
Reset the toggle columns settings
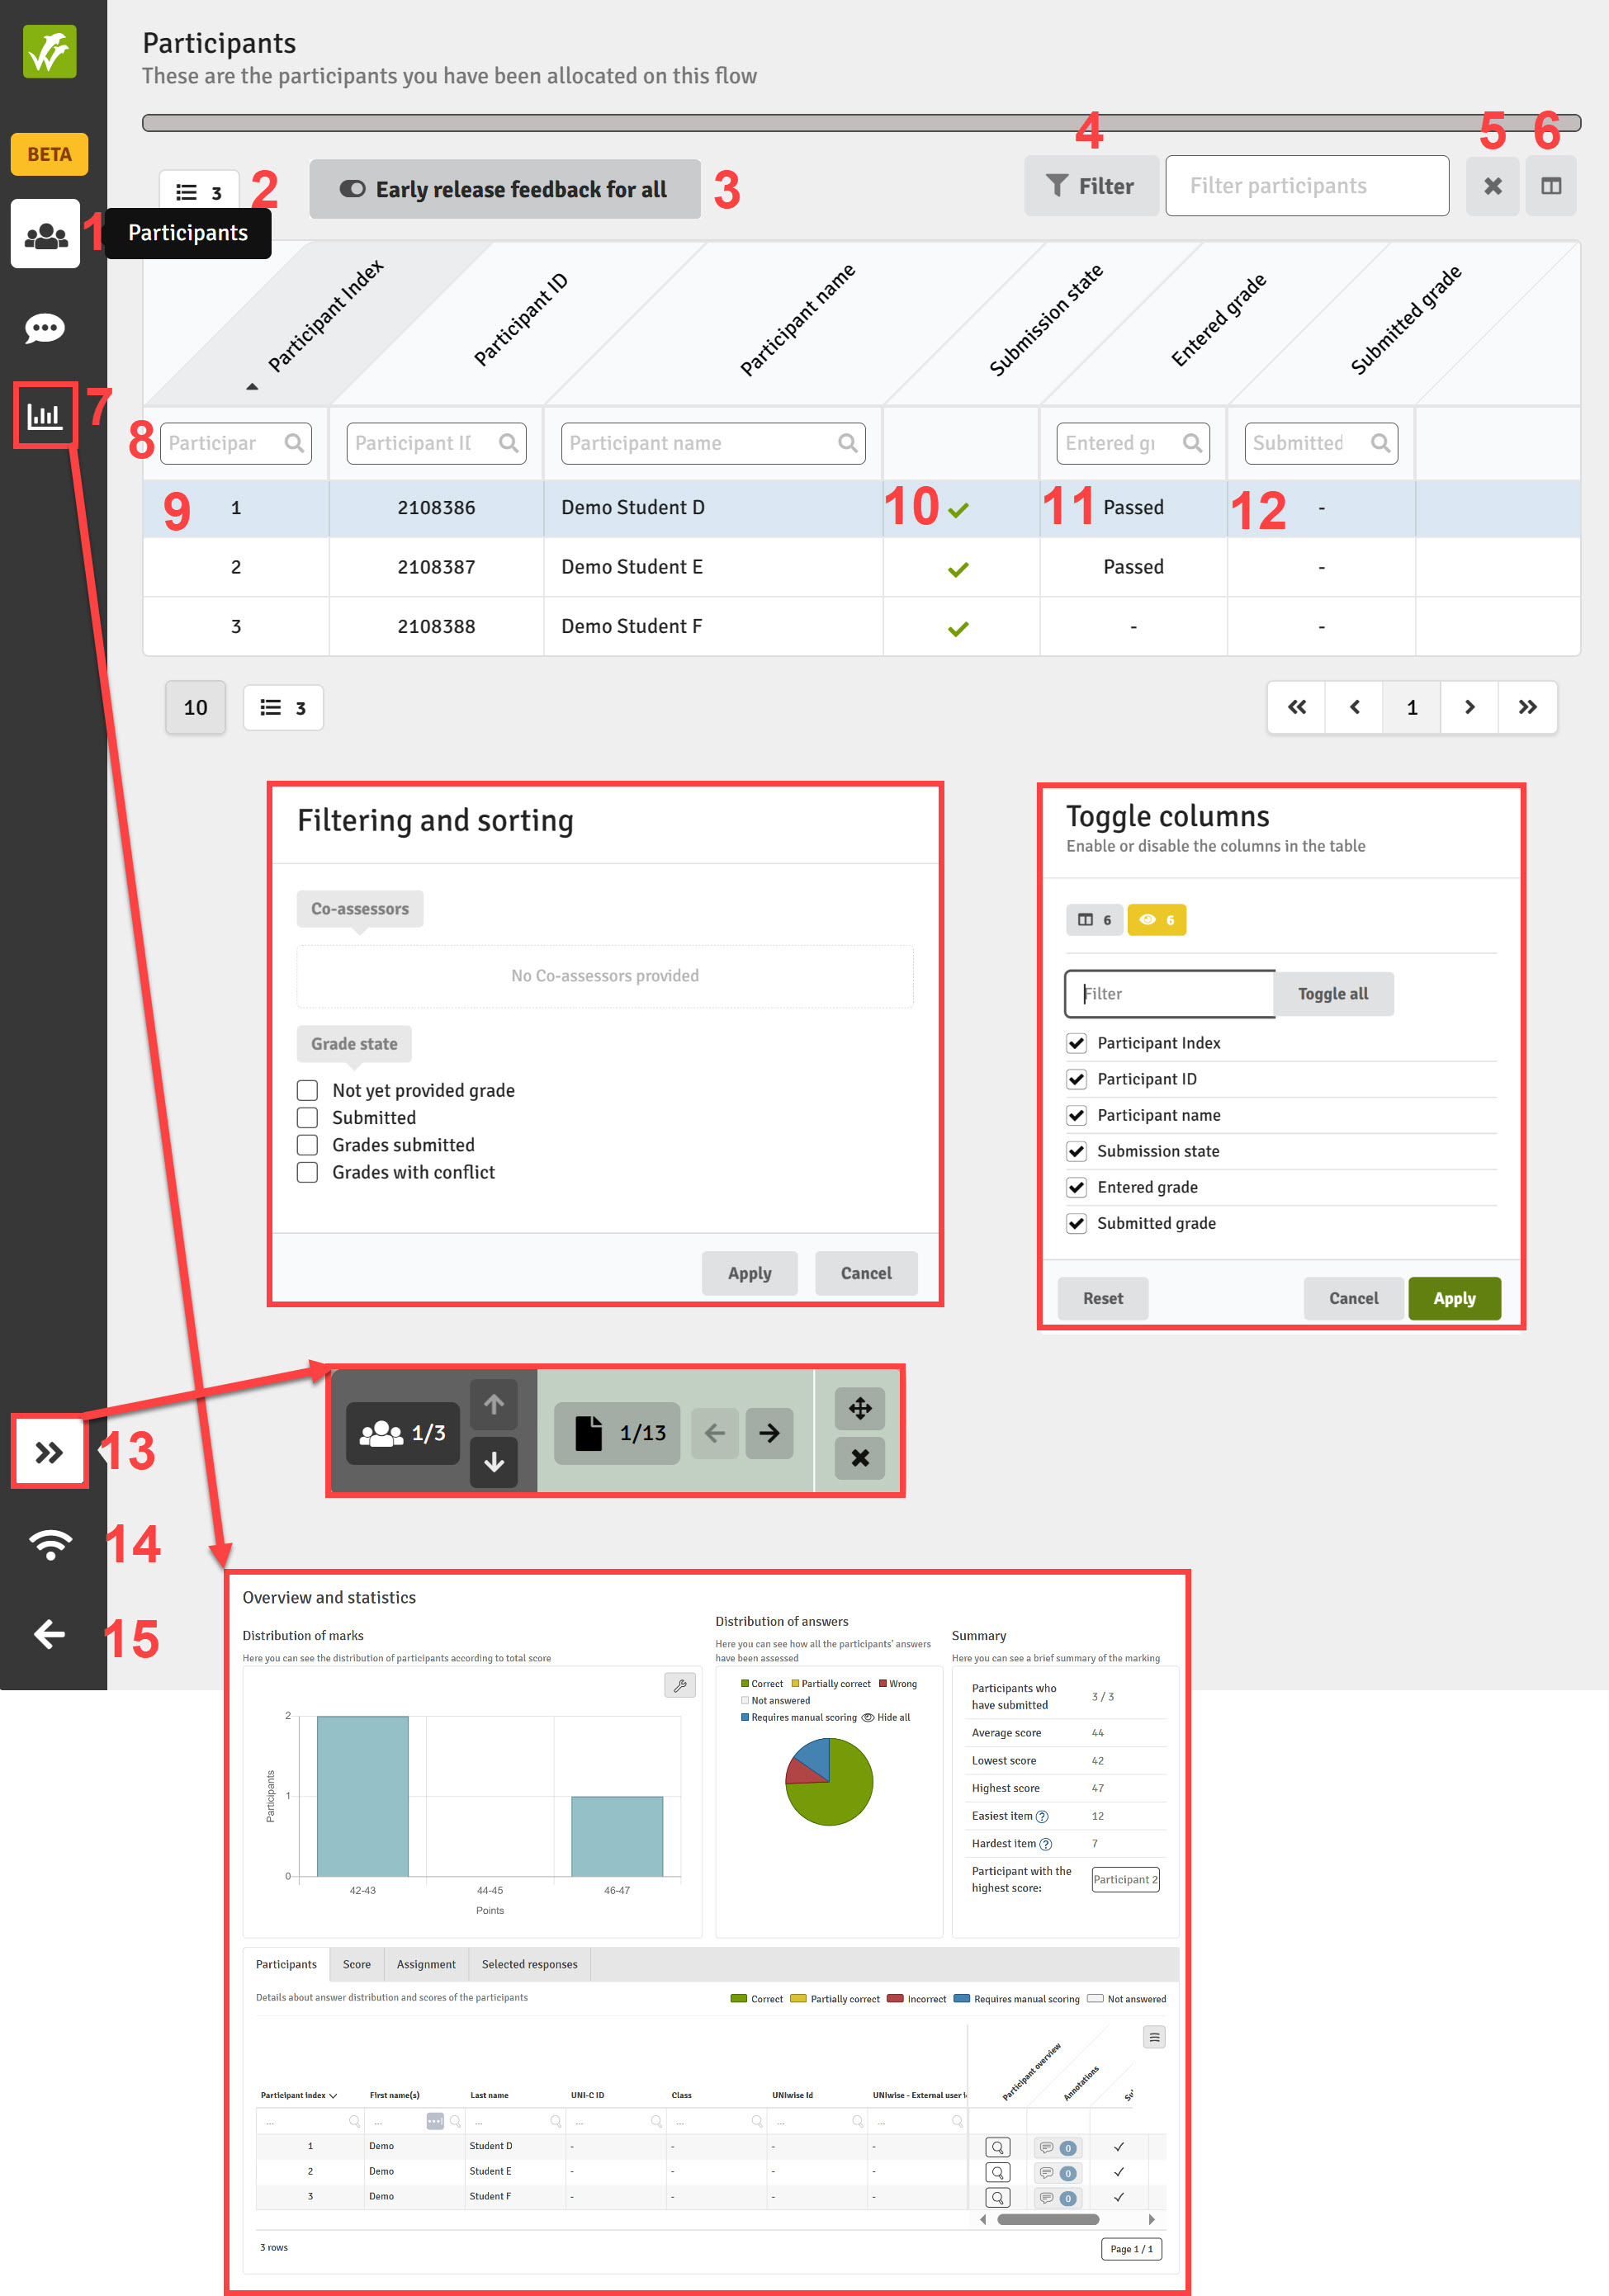pos(1103,1298)
